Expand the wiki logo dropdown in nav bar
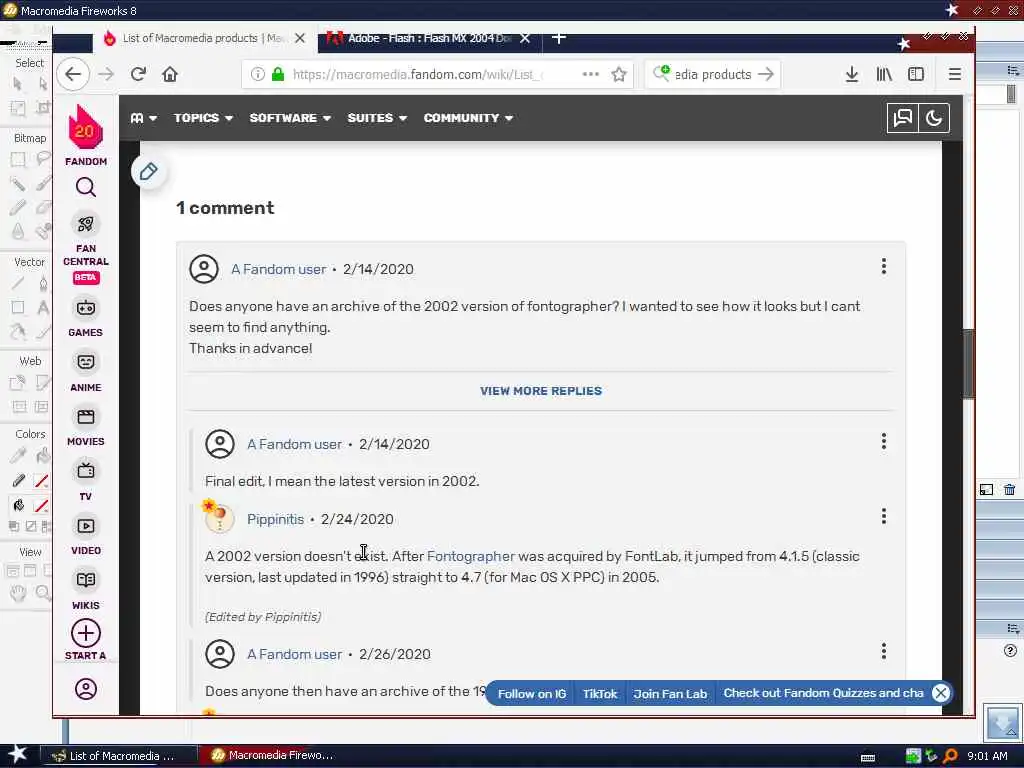The height and width of the screenshot is (768, 1024). point(144,118)
